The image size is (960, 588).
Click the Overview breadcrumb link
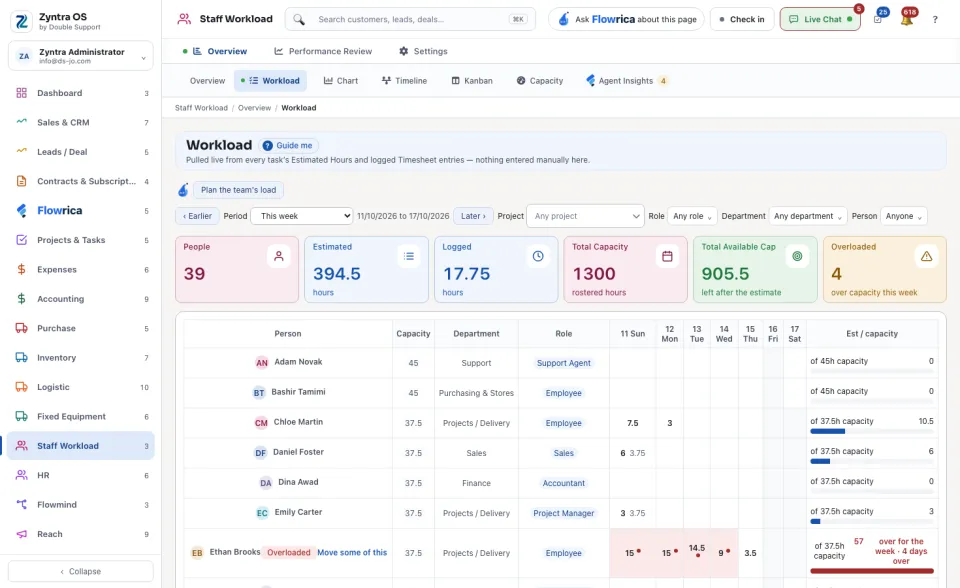[x=254, y=108]
